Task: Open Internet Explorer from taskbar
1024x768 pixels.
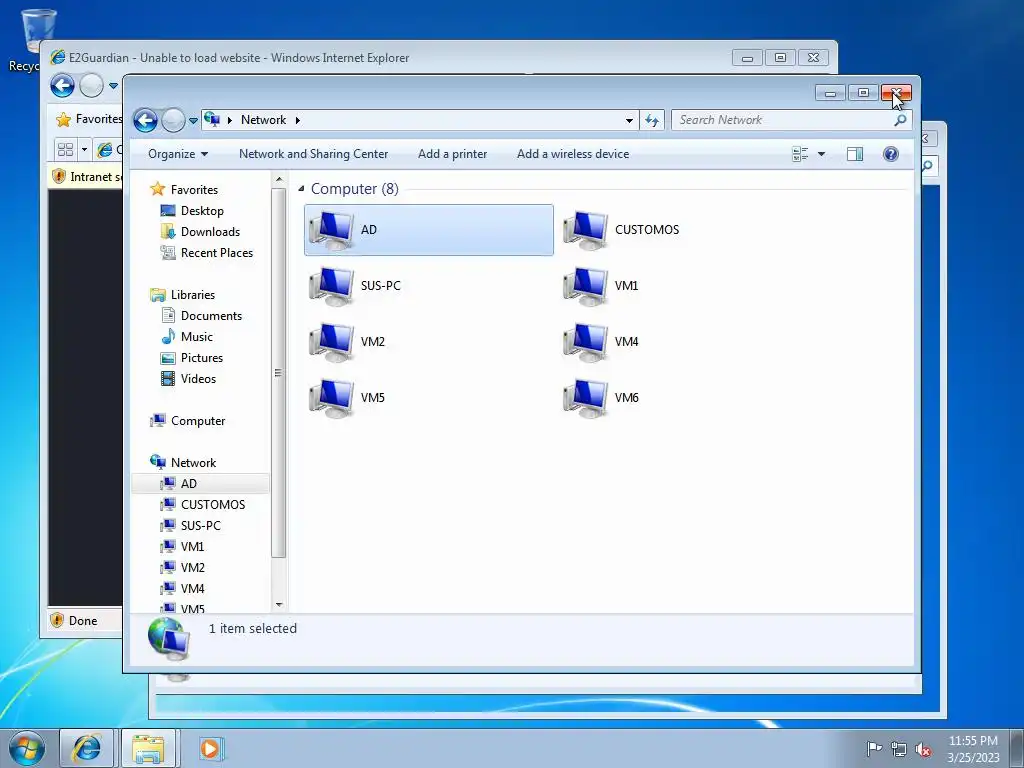Action: 87,748
